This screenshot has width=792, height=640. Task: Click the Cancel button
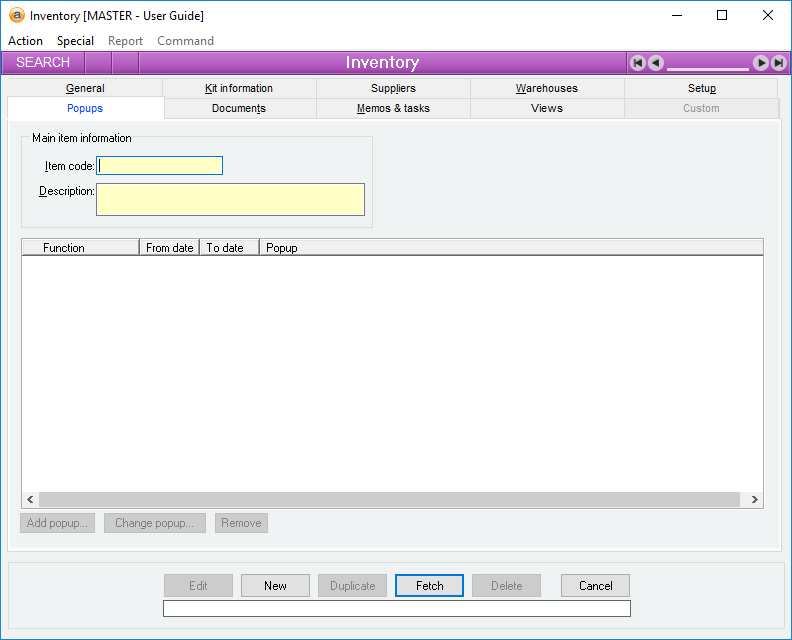(x=595, y=586)
